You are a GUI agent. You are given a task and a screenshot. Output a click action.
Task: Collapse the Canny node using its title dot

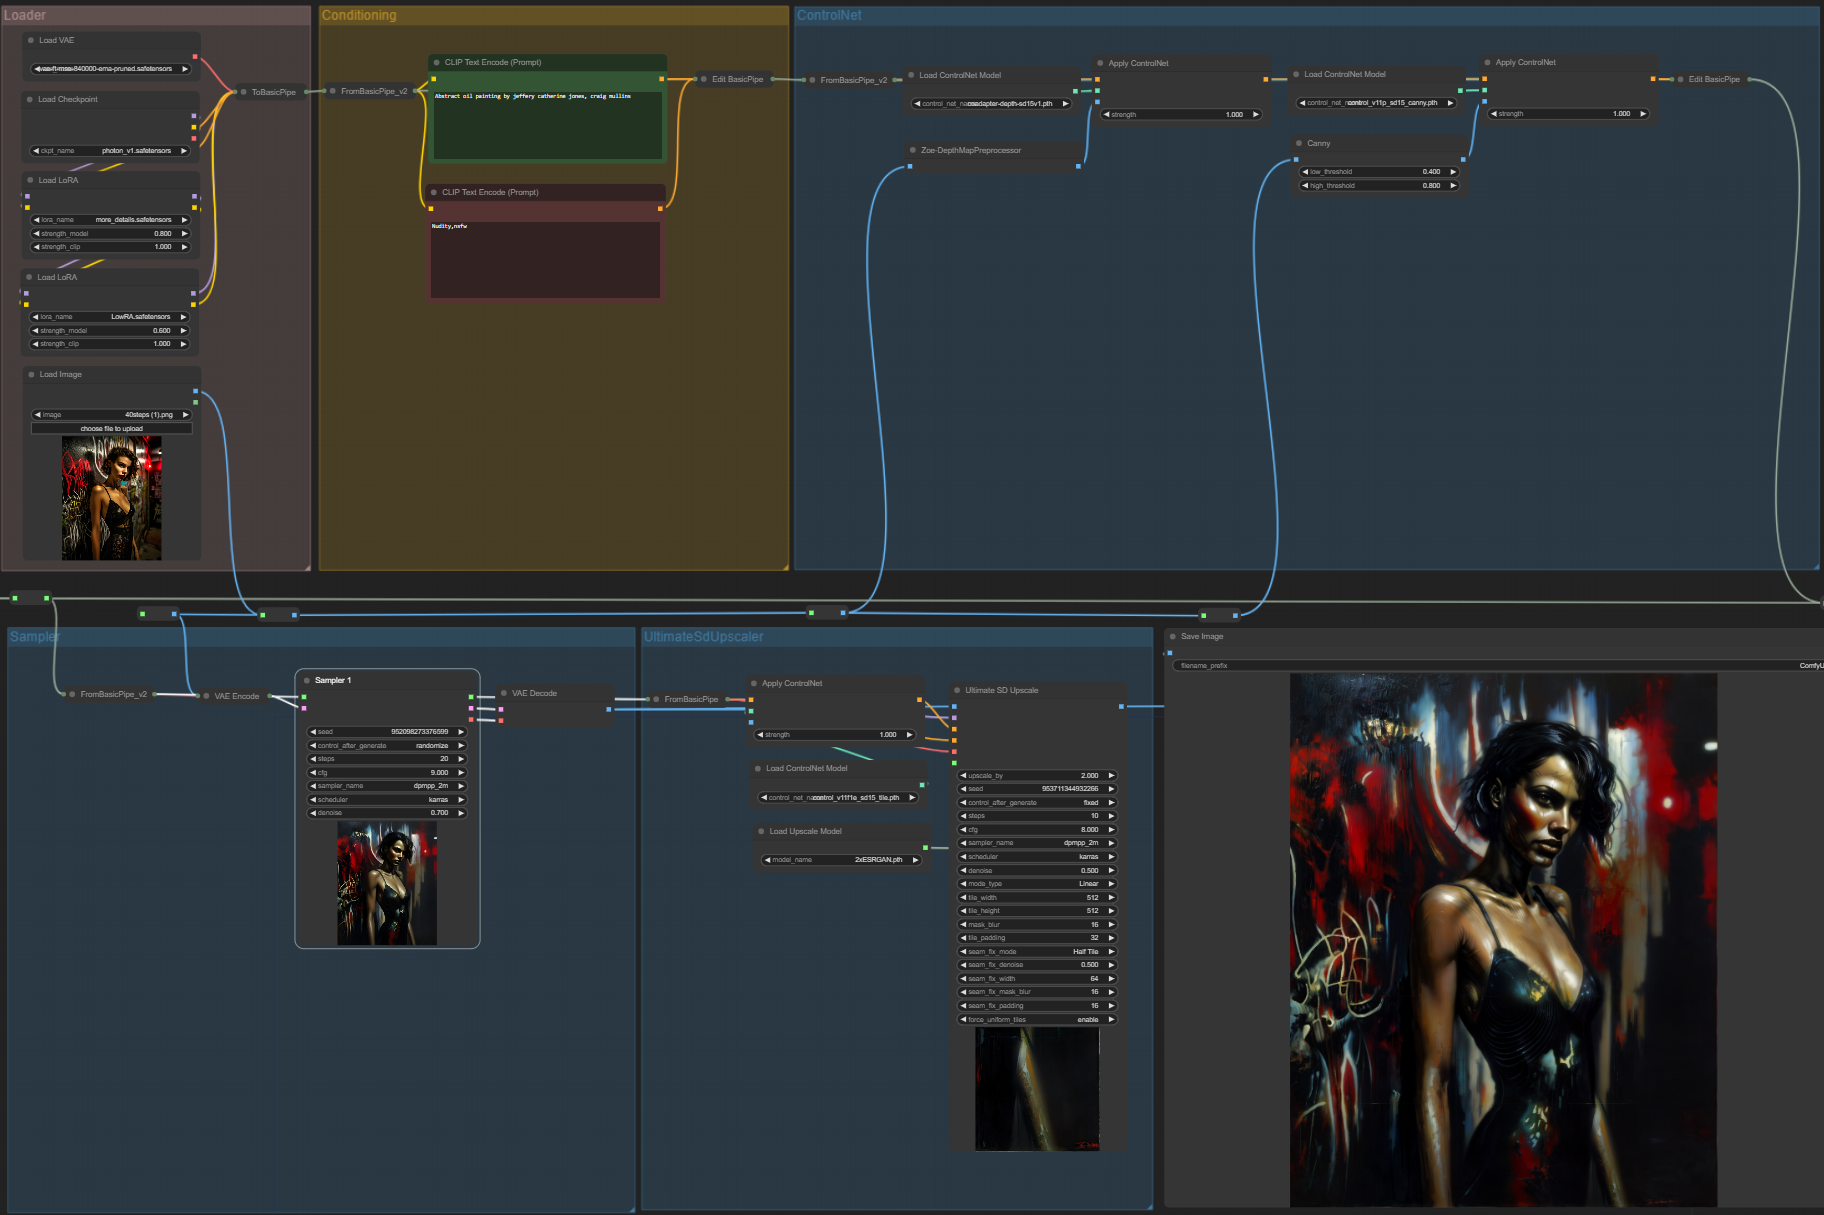coord(1299,144)
